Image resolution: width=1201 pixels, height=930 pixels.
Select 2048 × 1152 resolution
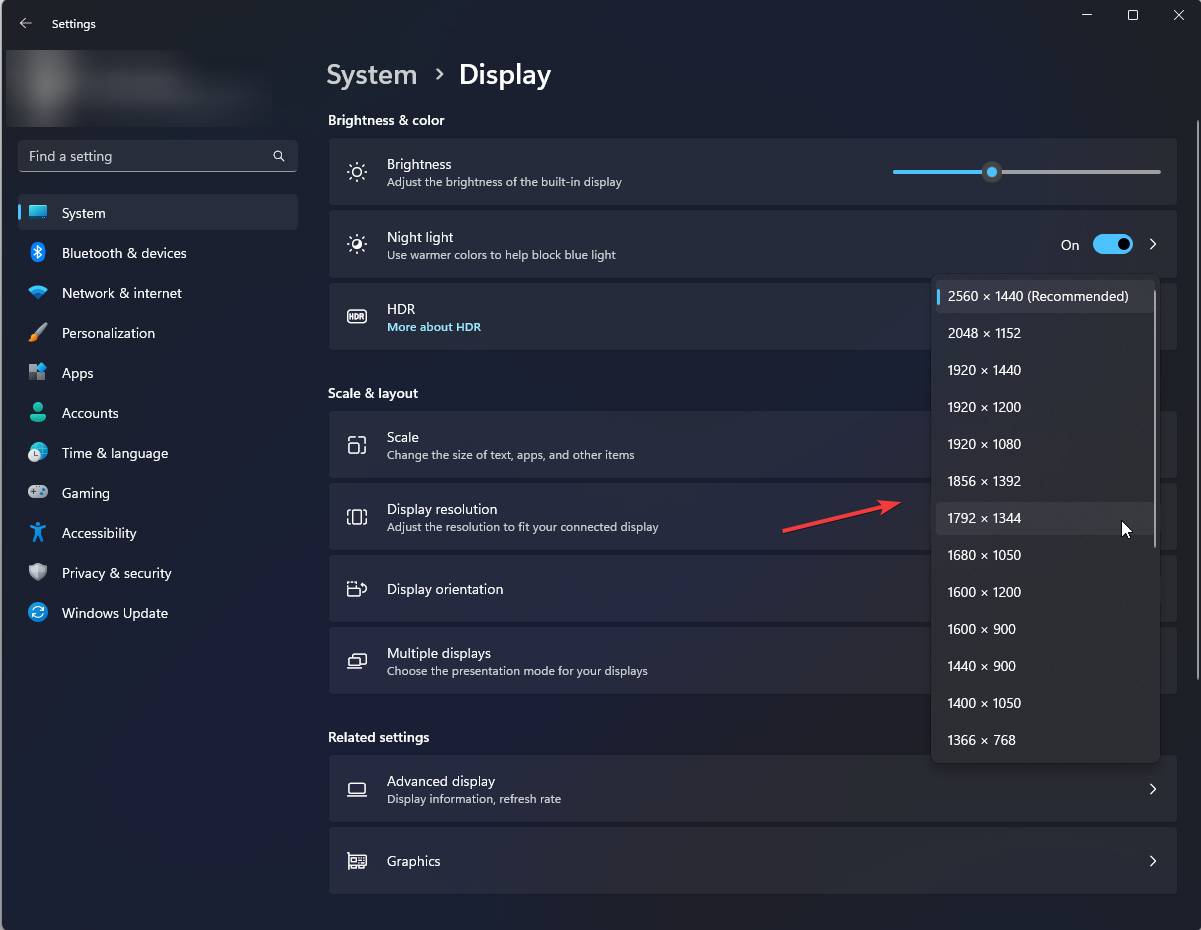point(1044,333)
